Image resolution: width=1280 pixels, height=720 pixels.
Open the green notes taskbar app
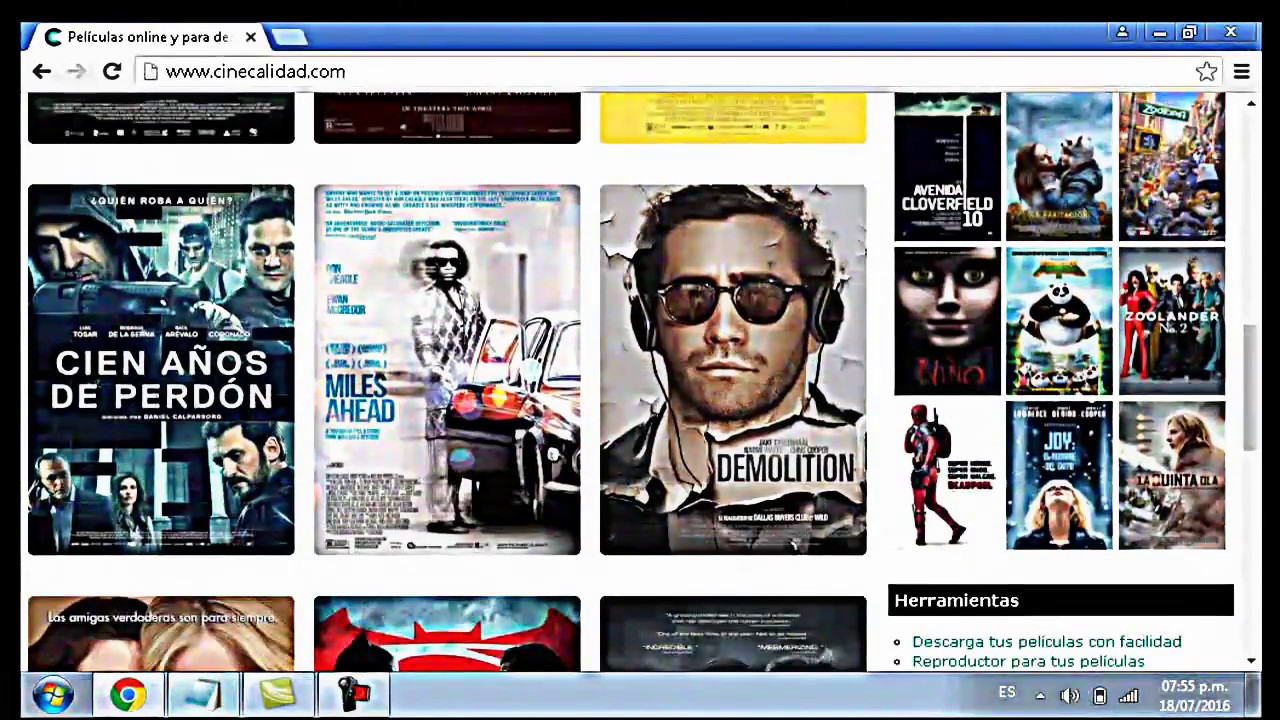click(x=277, y=694)
